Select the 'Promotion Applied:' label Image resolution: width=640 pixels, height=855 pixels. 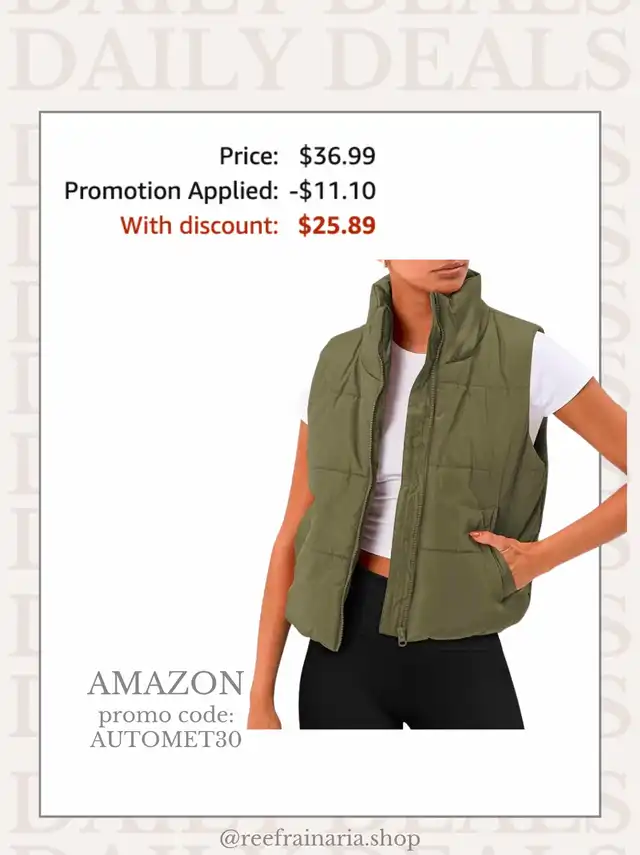171,191
